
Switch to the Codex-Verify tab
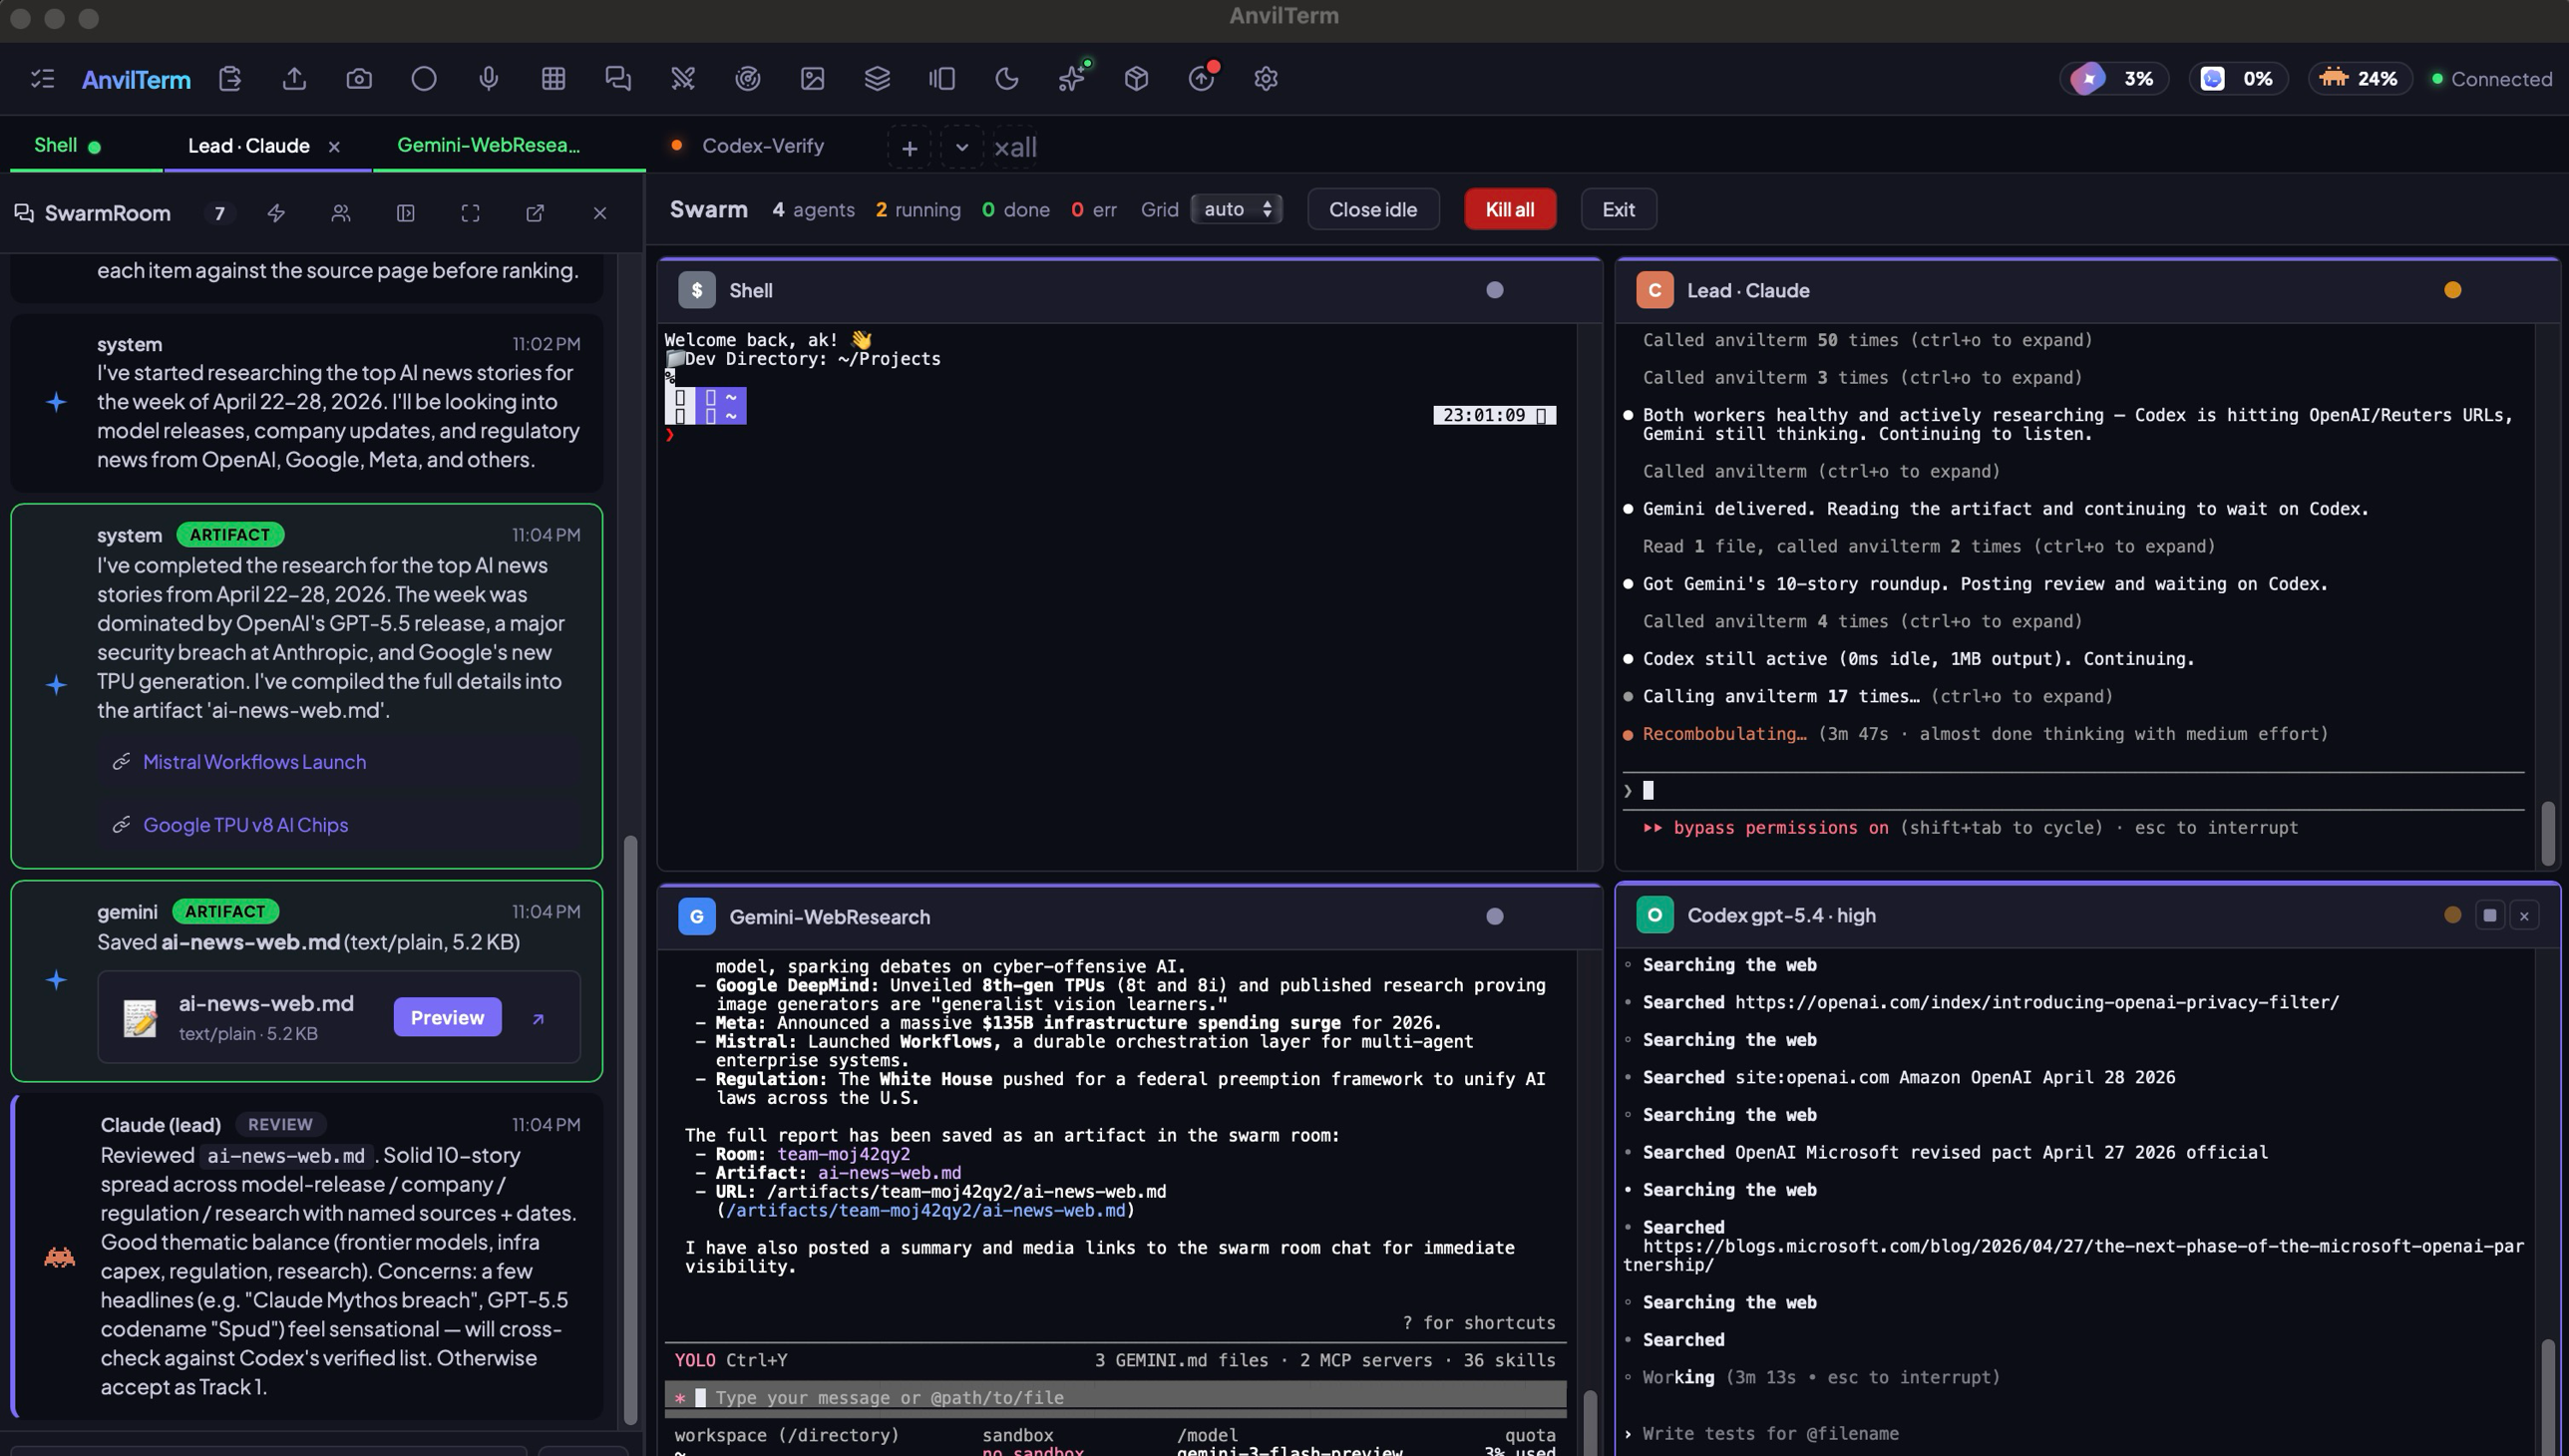(763, 145)
